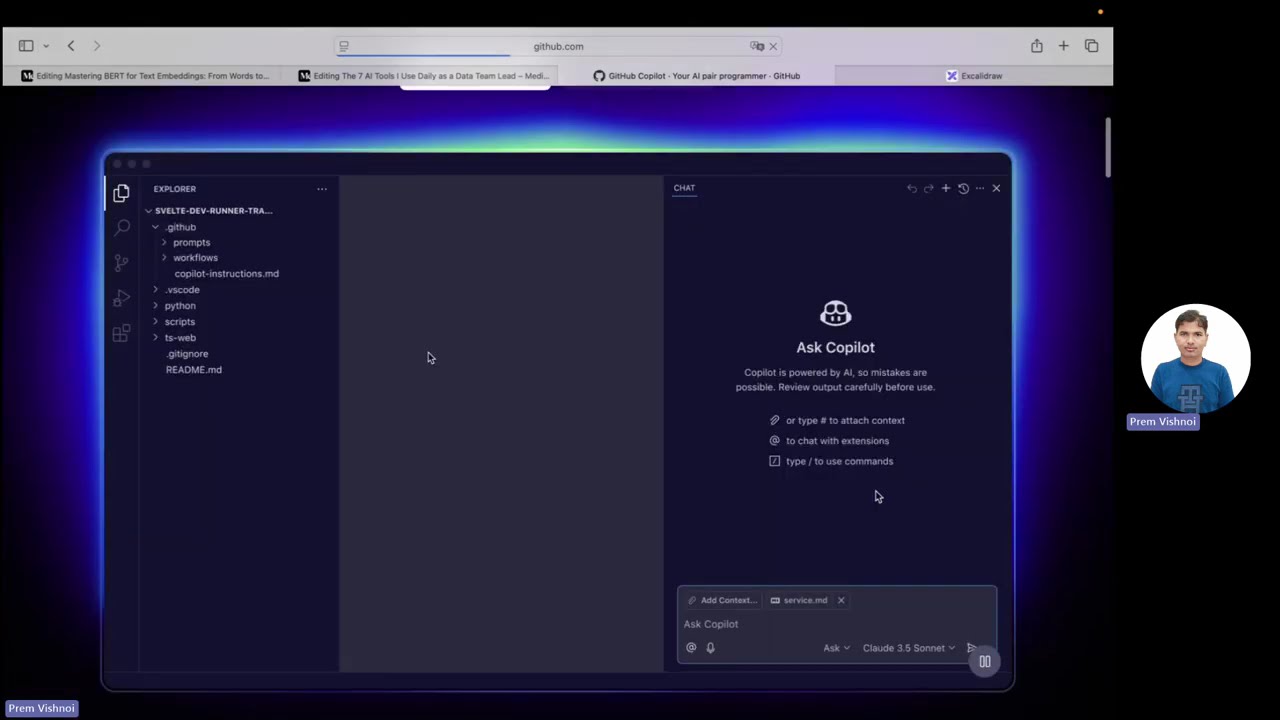Viewport: 1280px width, 720px height.
Task: Click the reader icon in address bar
Action: (x=344, y=46)
